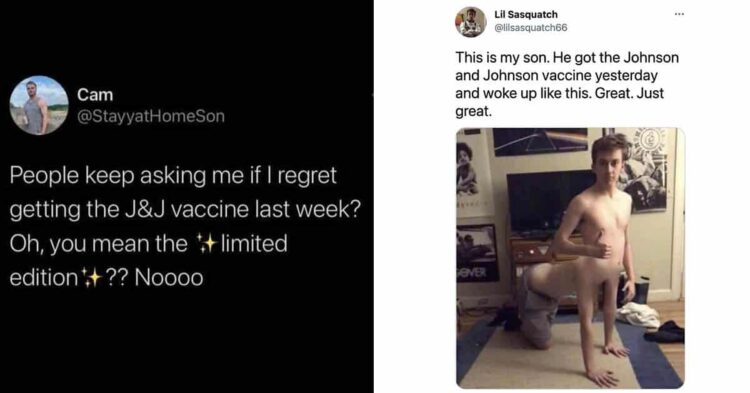750x393 pixels.
Task: Click the word "Noooo" in Cam's tweet
Action: [169, 278]
